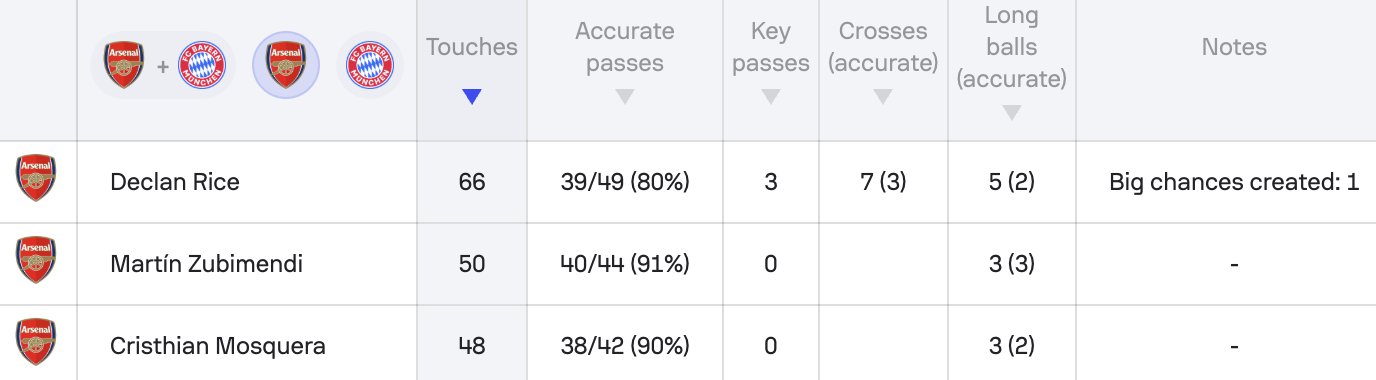1376x380 pixels.
Task: Click the Touches column header
Action: [x=472, y=47]
